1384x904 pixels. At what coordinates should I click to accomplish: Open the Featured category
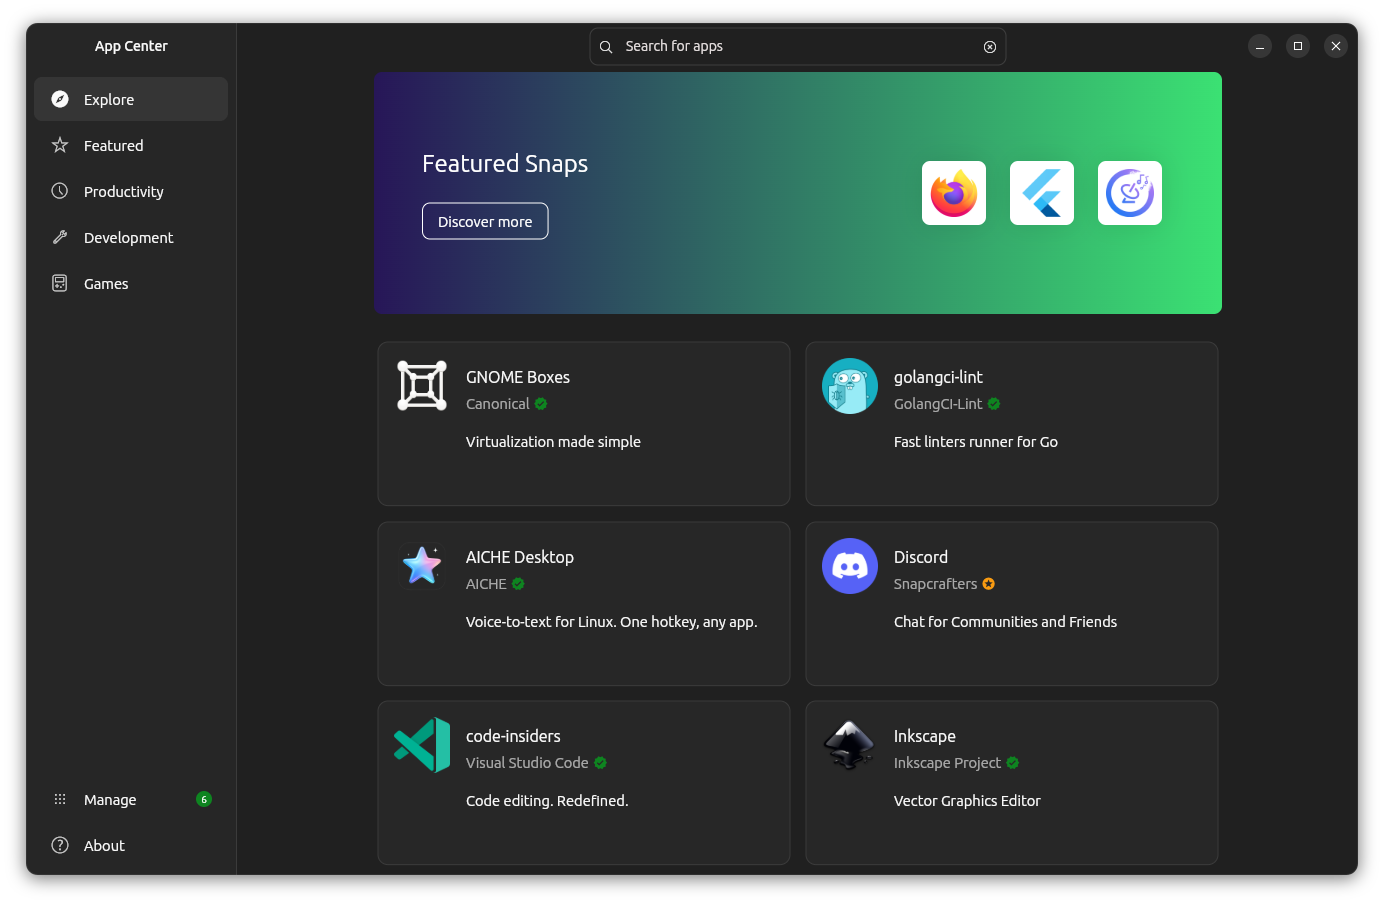131,145
